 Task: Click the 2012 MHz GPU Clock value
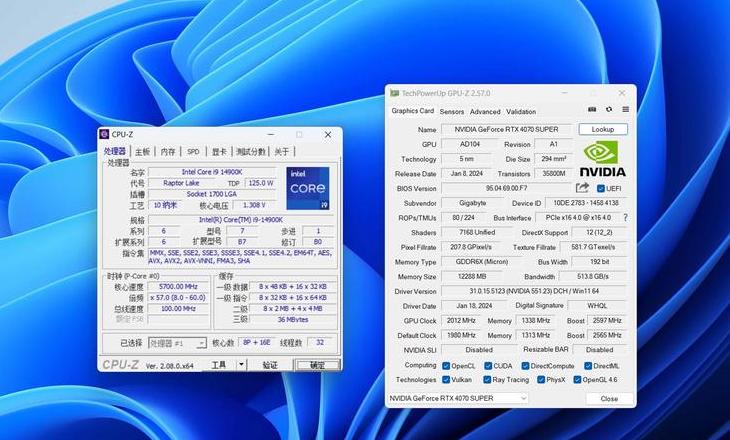pyautogui.click(x=461, y=321)
